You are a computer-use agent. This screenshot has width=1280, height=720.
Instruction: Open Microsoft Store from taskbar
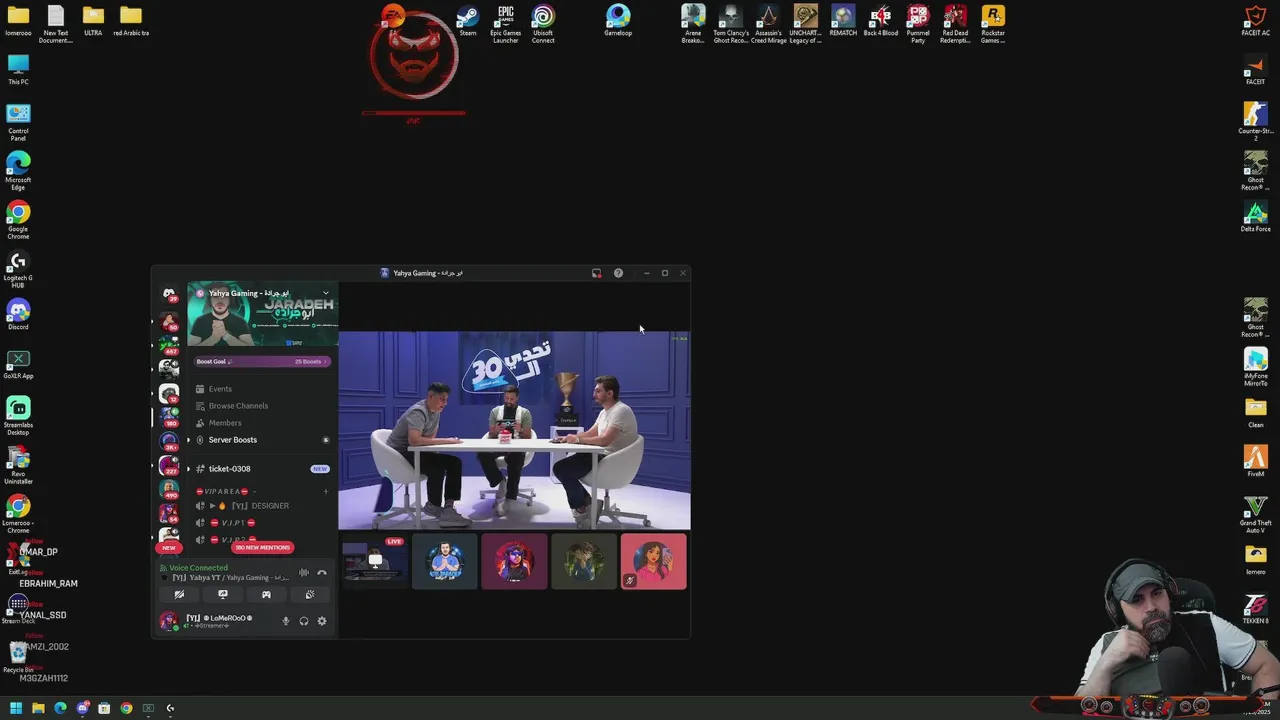(104, 708)
